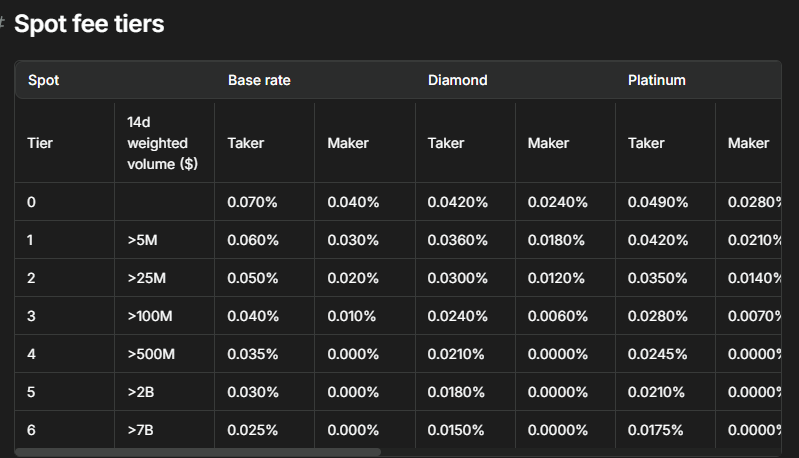
Task: Click the '0.0140%' Platinum maker fee in tier 2
Action: 755,278
